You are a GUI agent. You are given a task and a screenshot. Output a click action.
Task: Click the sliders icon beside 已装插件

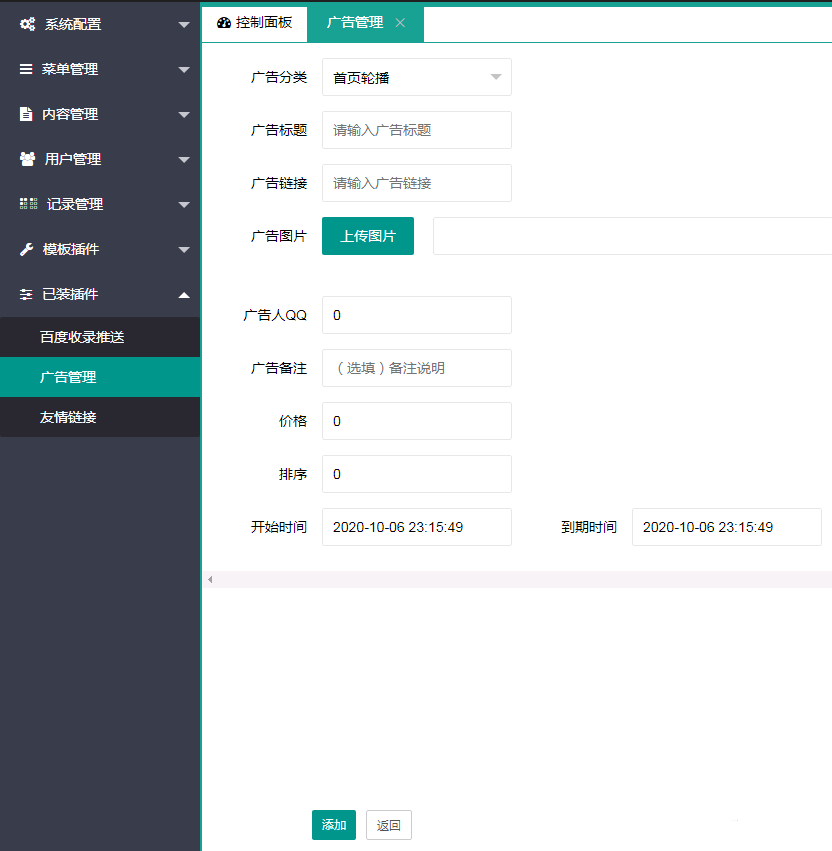click(x=27, y=294)
